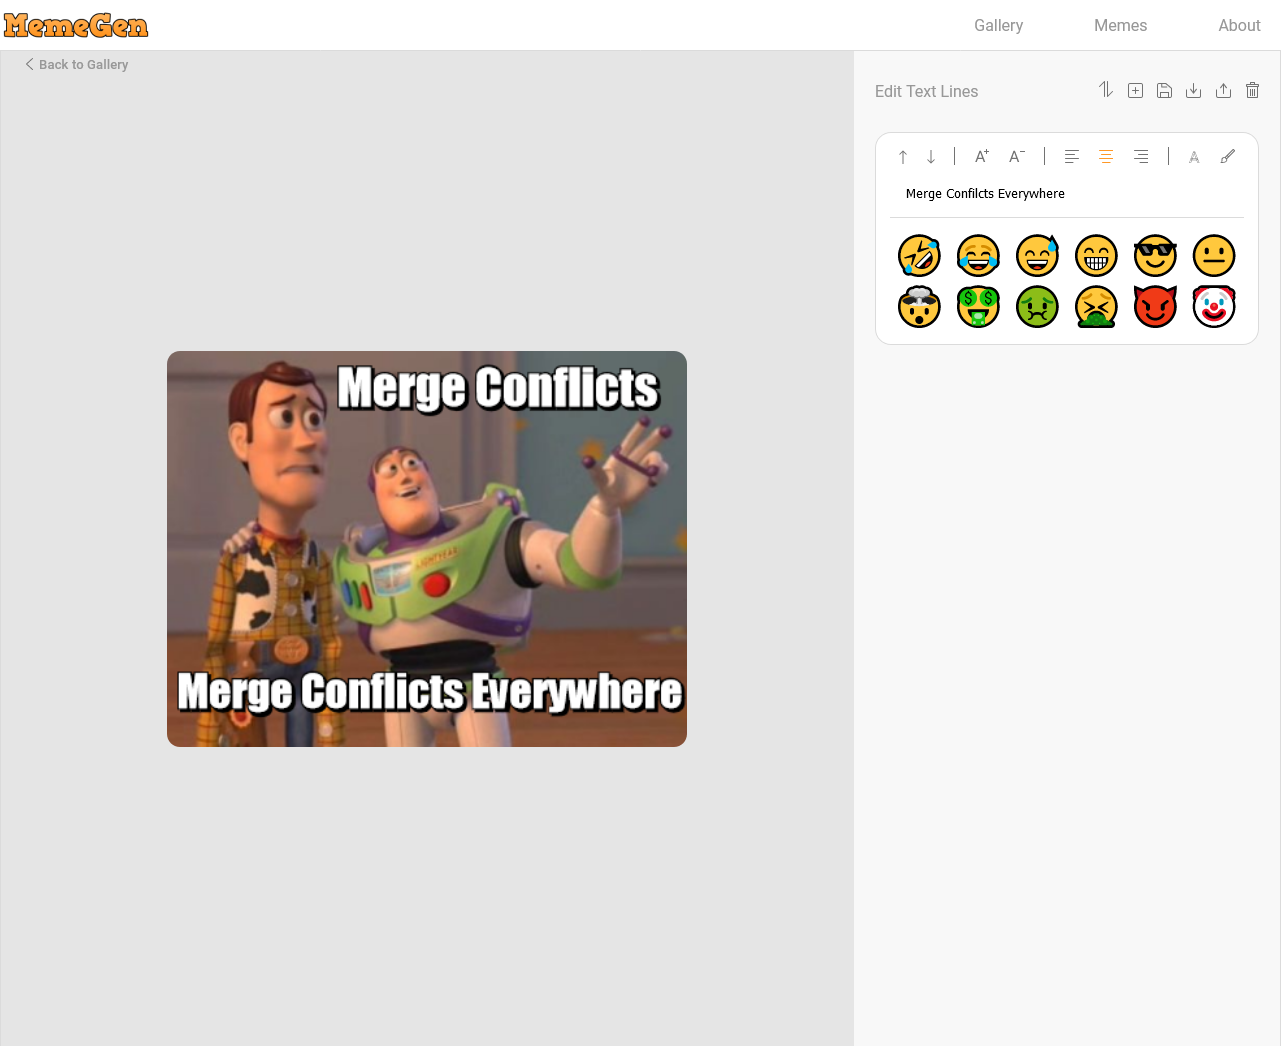
Task: Share the meme via upload icon
Action: (1223, 91)
